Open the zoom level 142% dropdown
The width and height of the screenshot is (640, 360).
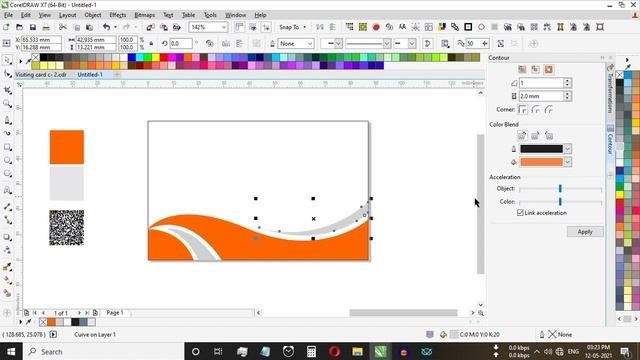[224, 27]
